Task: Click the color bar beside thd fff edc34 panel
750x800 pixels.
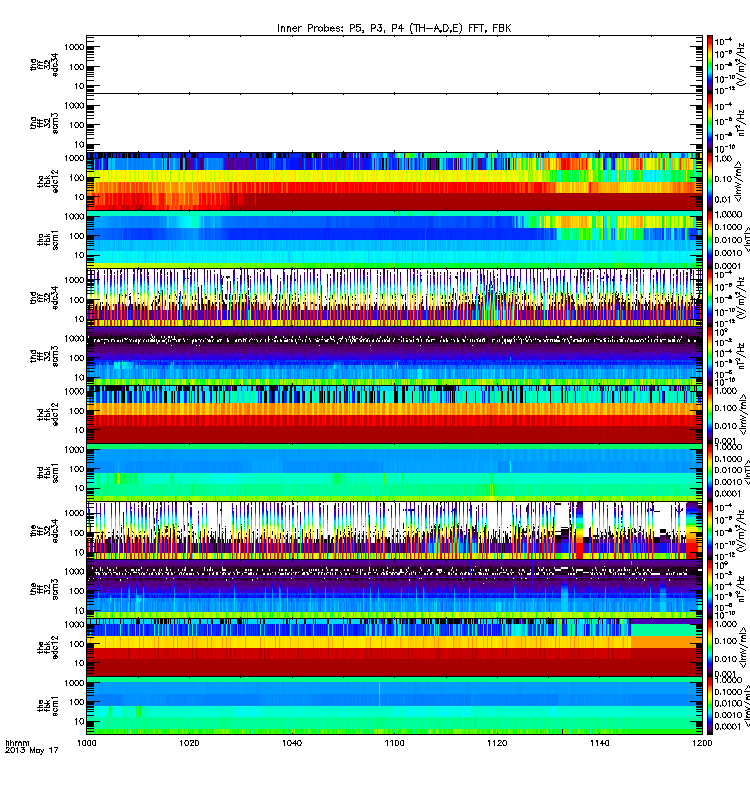Action: [710, 298]
